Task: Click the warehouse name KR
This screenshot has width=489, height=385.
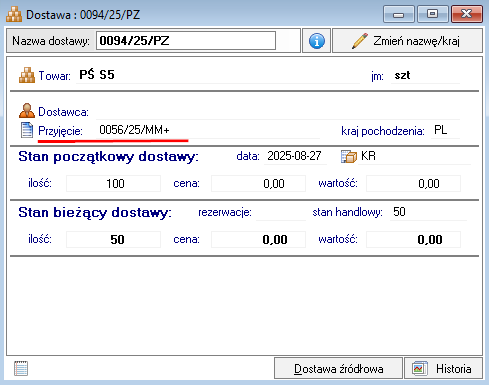Action: 368,156
